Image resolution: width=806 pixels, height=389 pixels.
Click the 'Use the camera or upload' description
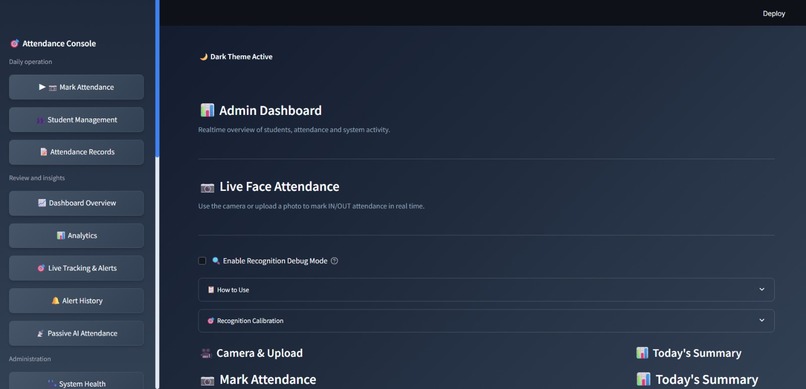pyautogui.click(x=312, y=207)
